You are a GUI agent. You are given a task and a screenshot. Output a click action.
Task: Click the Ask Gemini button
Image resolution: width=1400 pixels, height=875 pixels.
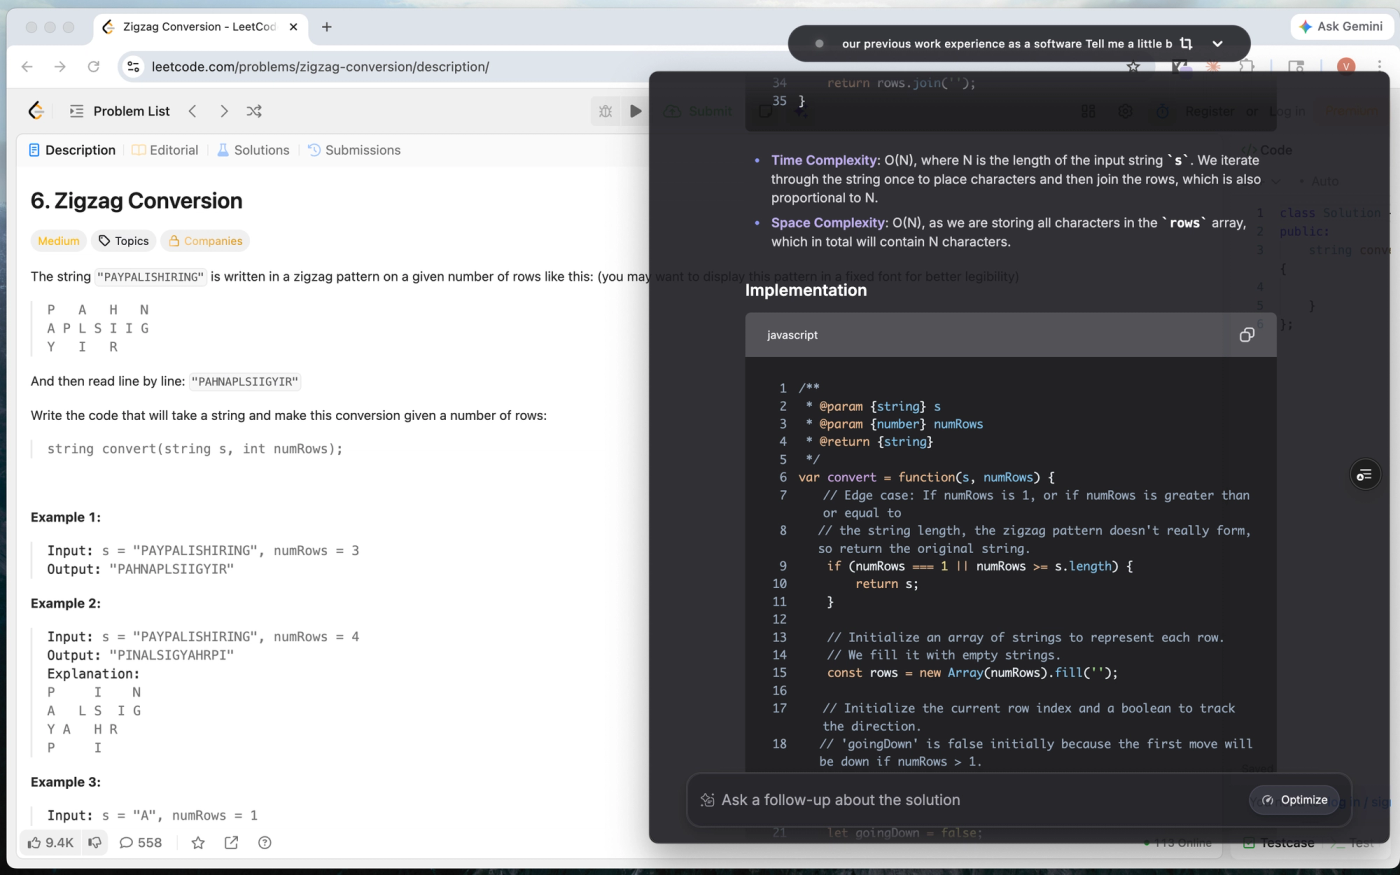click(x=1340, y=27)
